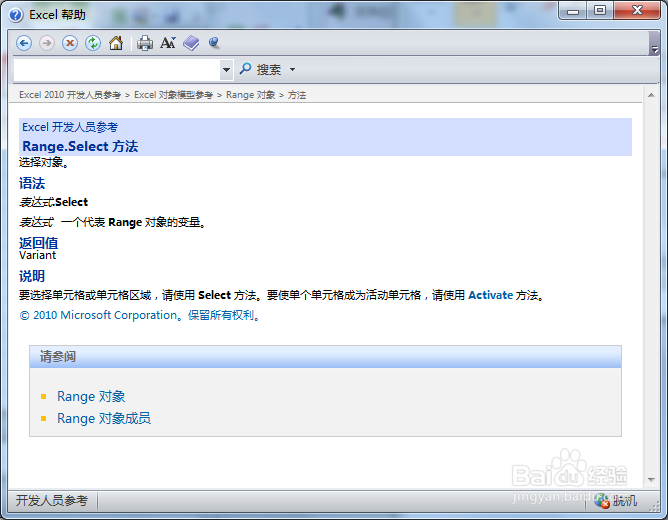The image size is (668, 520).
Task: Click the Range.Select 方法 heading
Action: click(80, 147)
